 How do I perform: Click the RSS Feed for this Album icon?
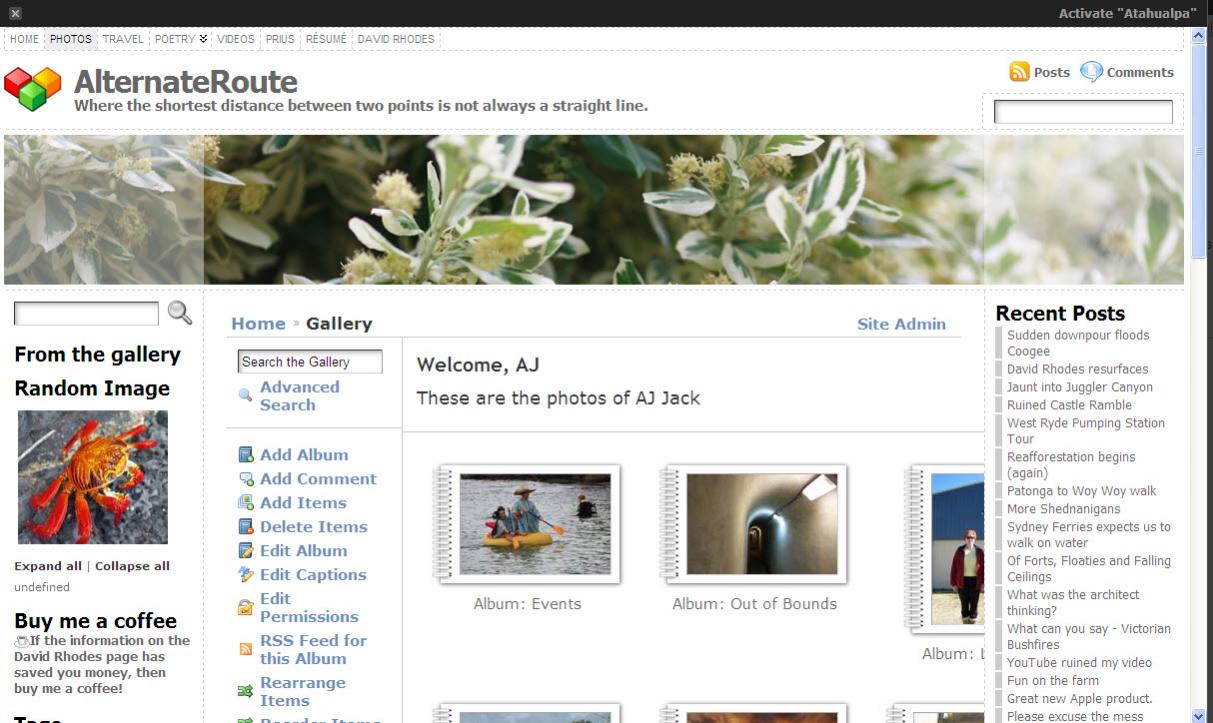click(x=245, y=650)
